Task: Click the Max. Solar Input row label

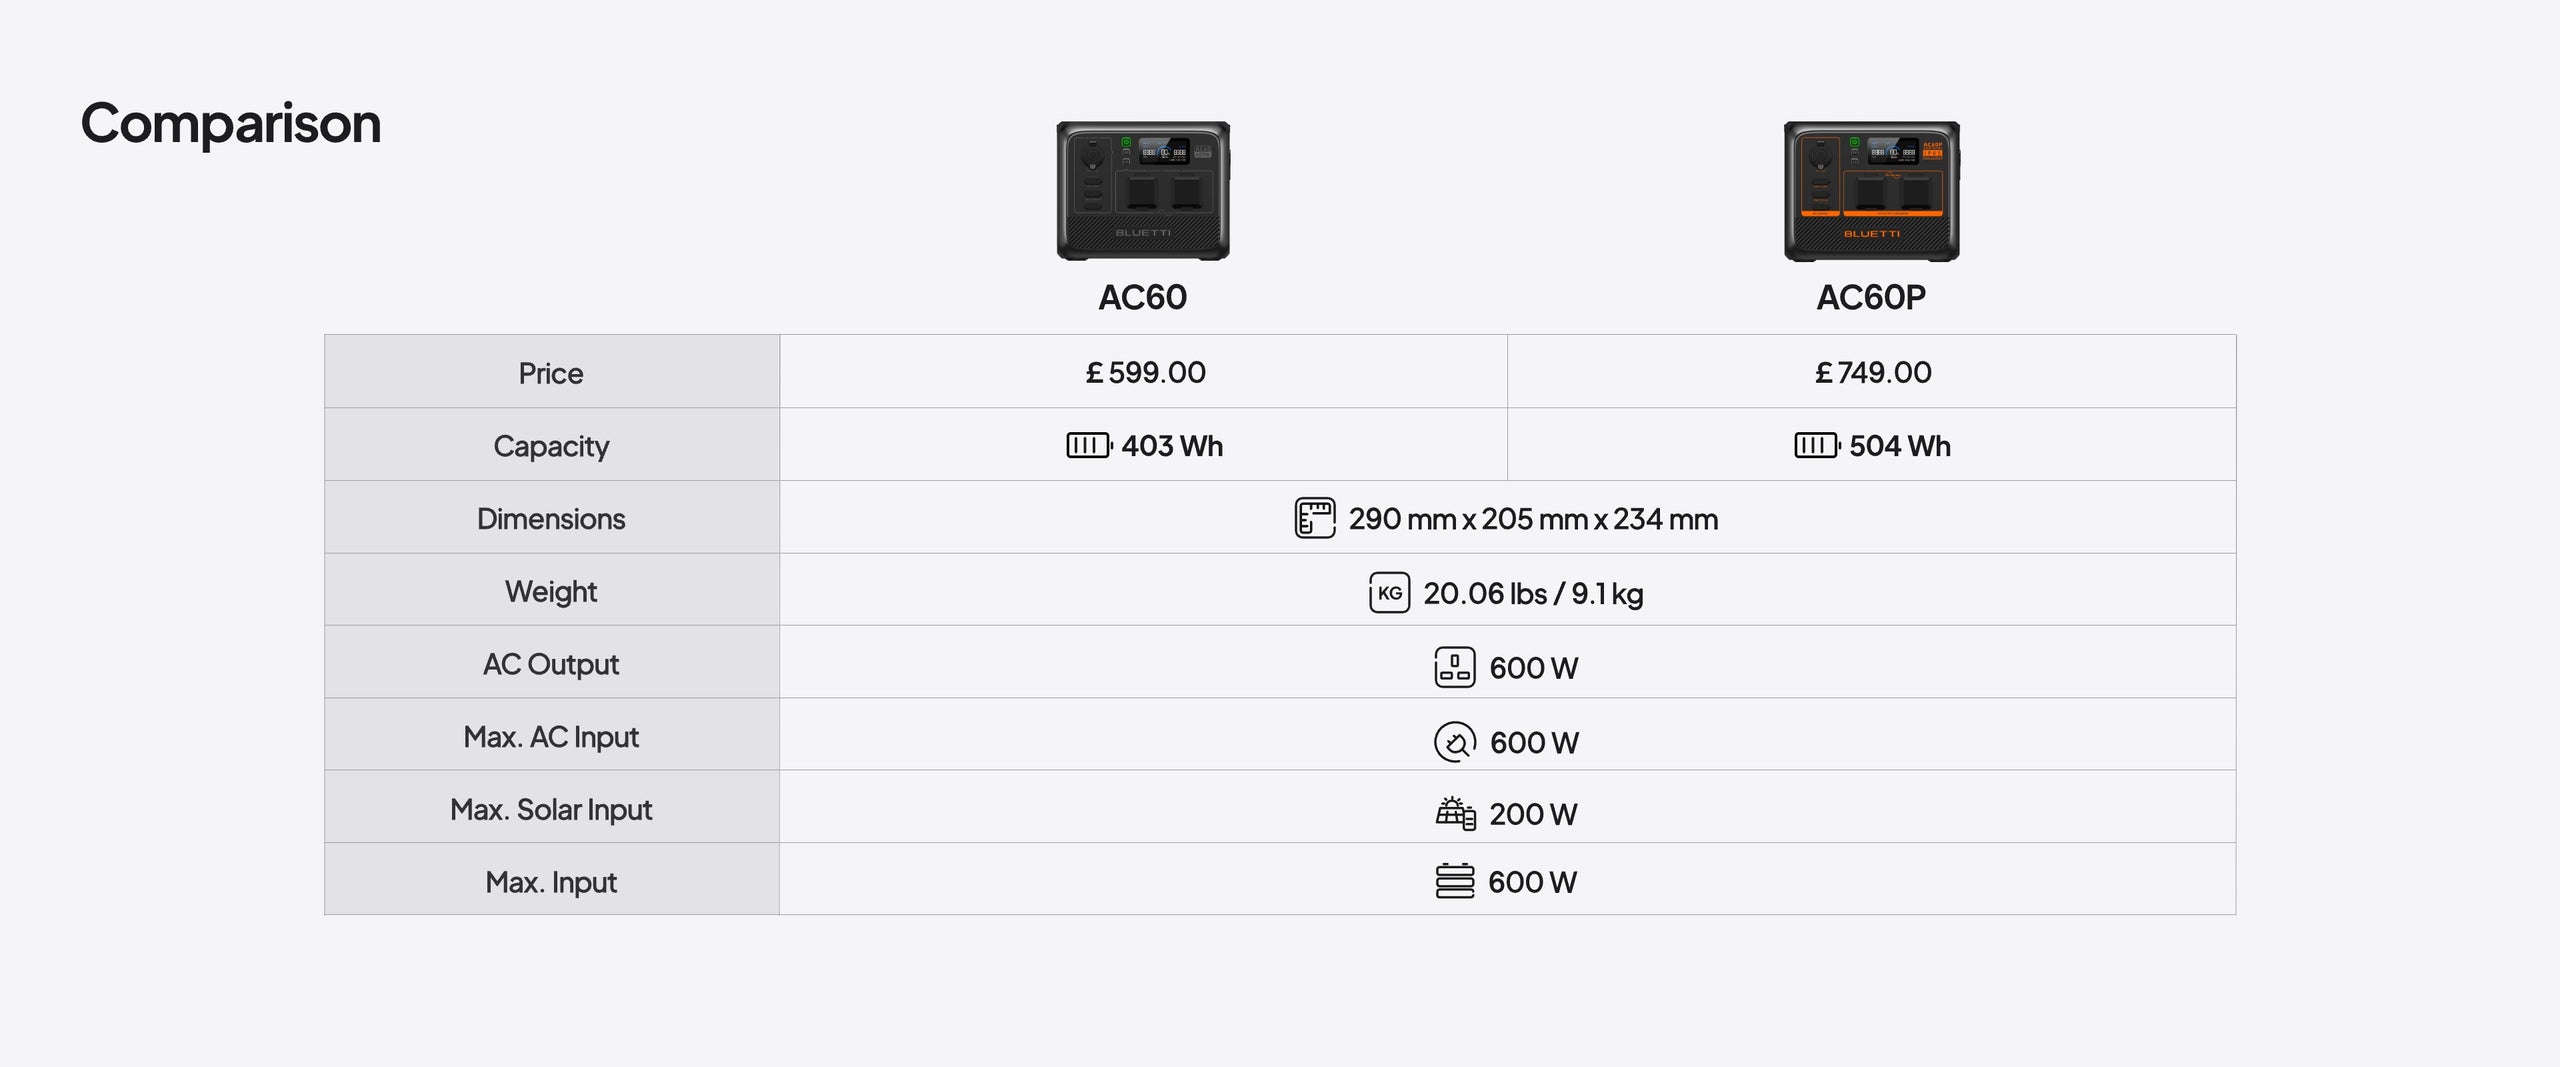Action: (x=551, y=809)
